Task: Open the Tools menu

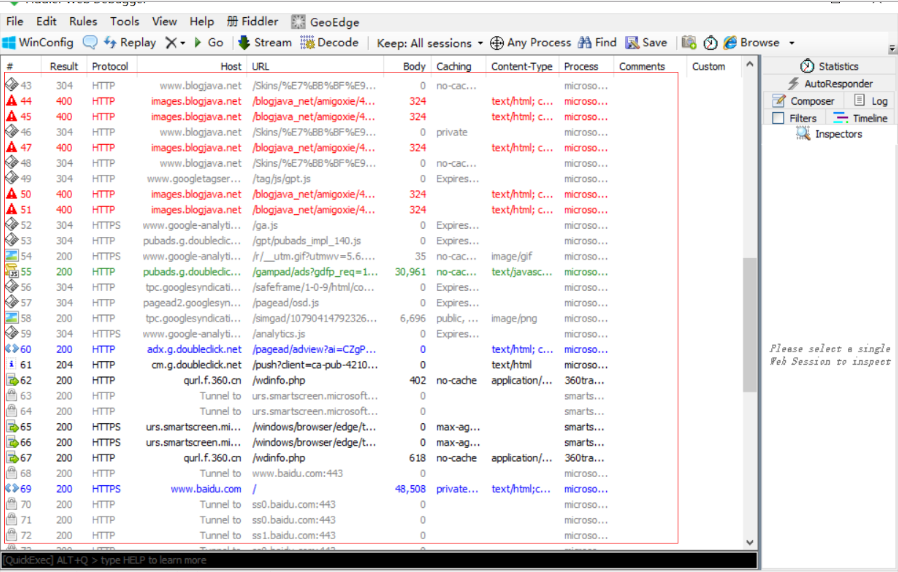Action: click(x=125, y=22)
